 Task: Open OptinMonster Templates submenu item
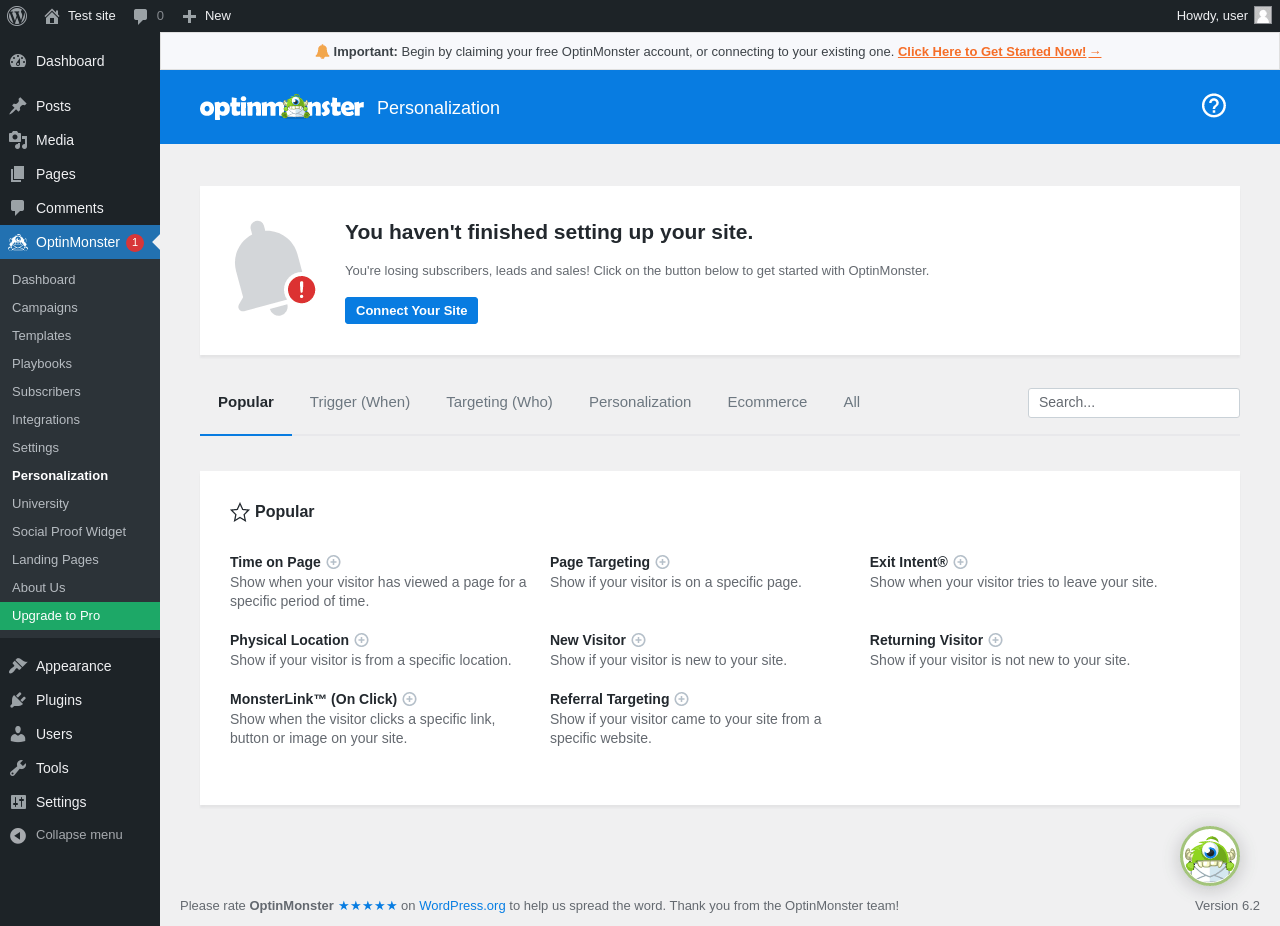[80, 336]
